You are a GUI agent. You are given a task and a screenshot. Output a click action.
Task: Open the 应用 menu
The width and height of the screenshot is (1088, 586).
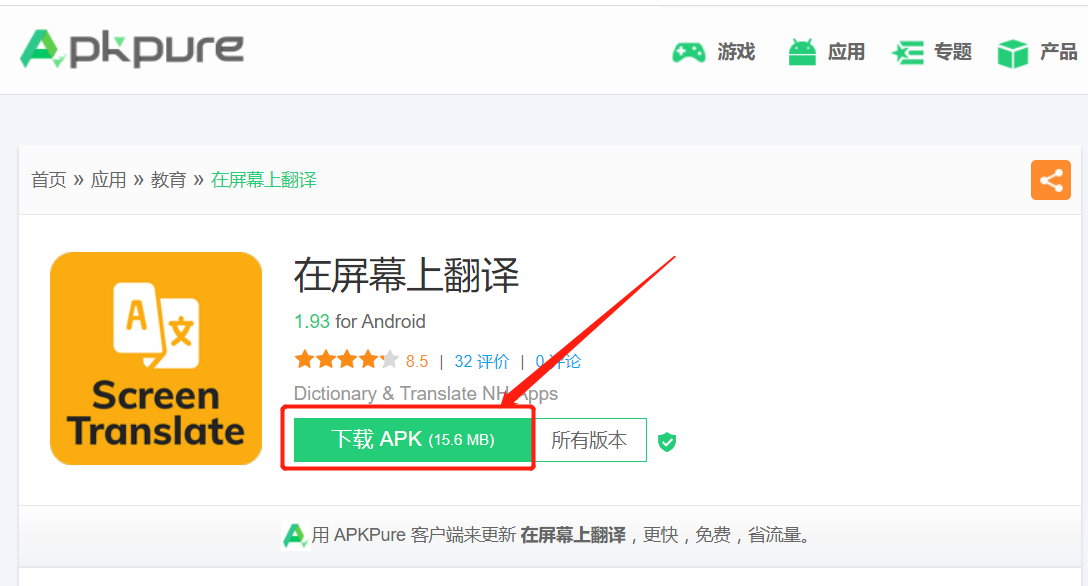click(846, 52)
